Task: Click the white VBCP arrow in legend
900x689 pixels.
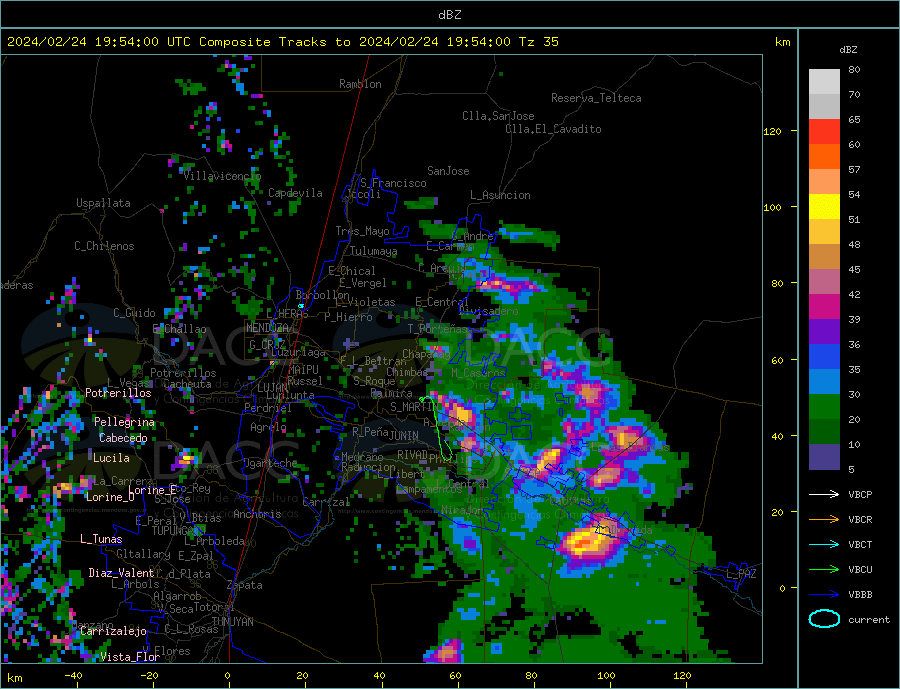Action: (x=824, y=494)
